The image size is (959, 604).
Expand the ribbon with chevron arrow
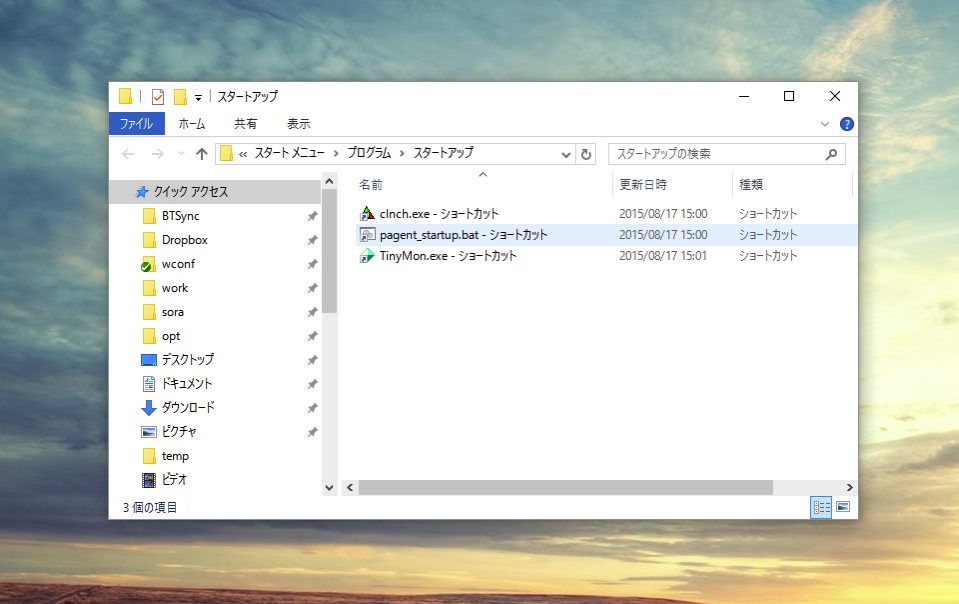coord(825,124)
